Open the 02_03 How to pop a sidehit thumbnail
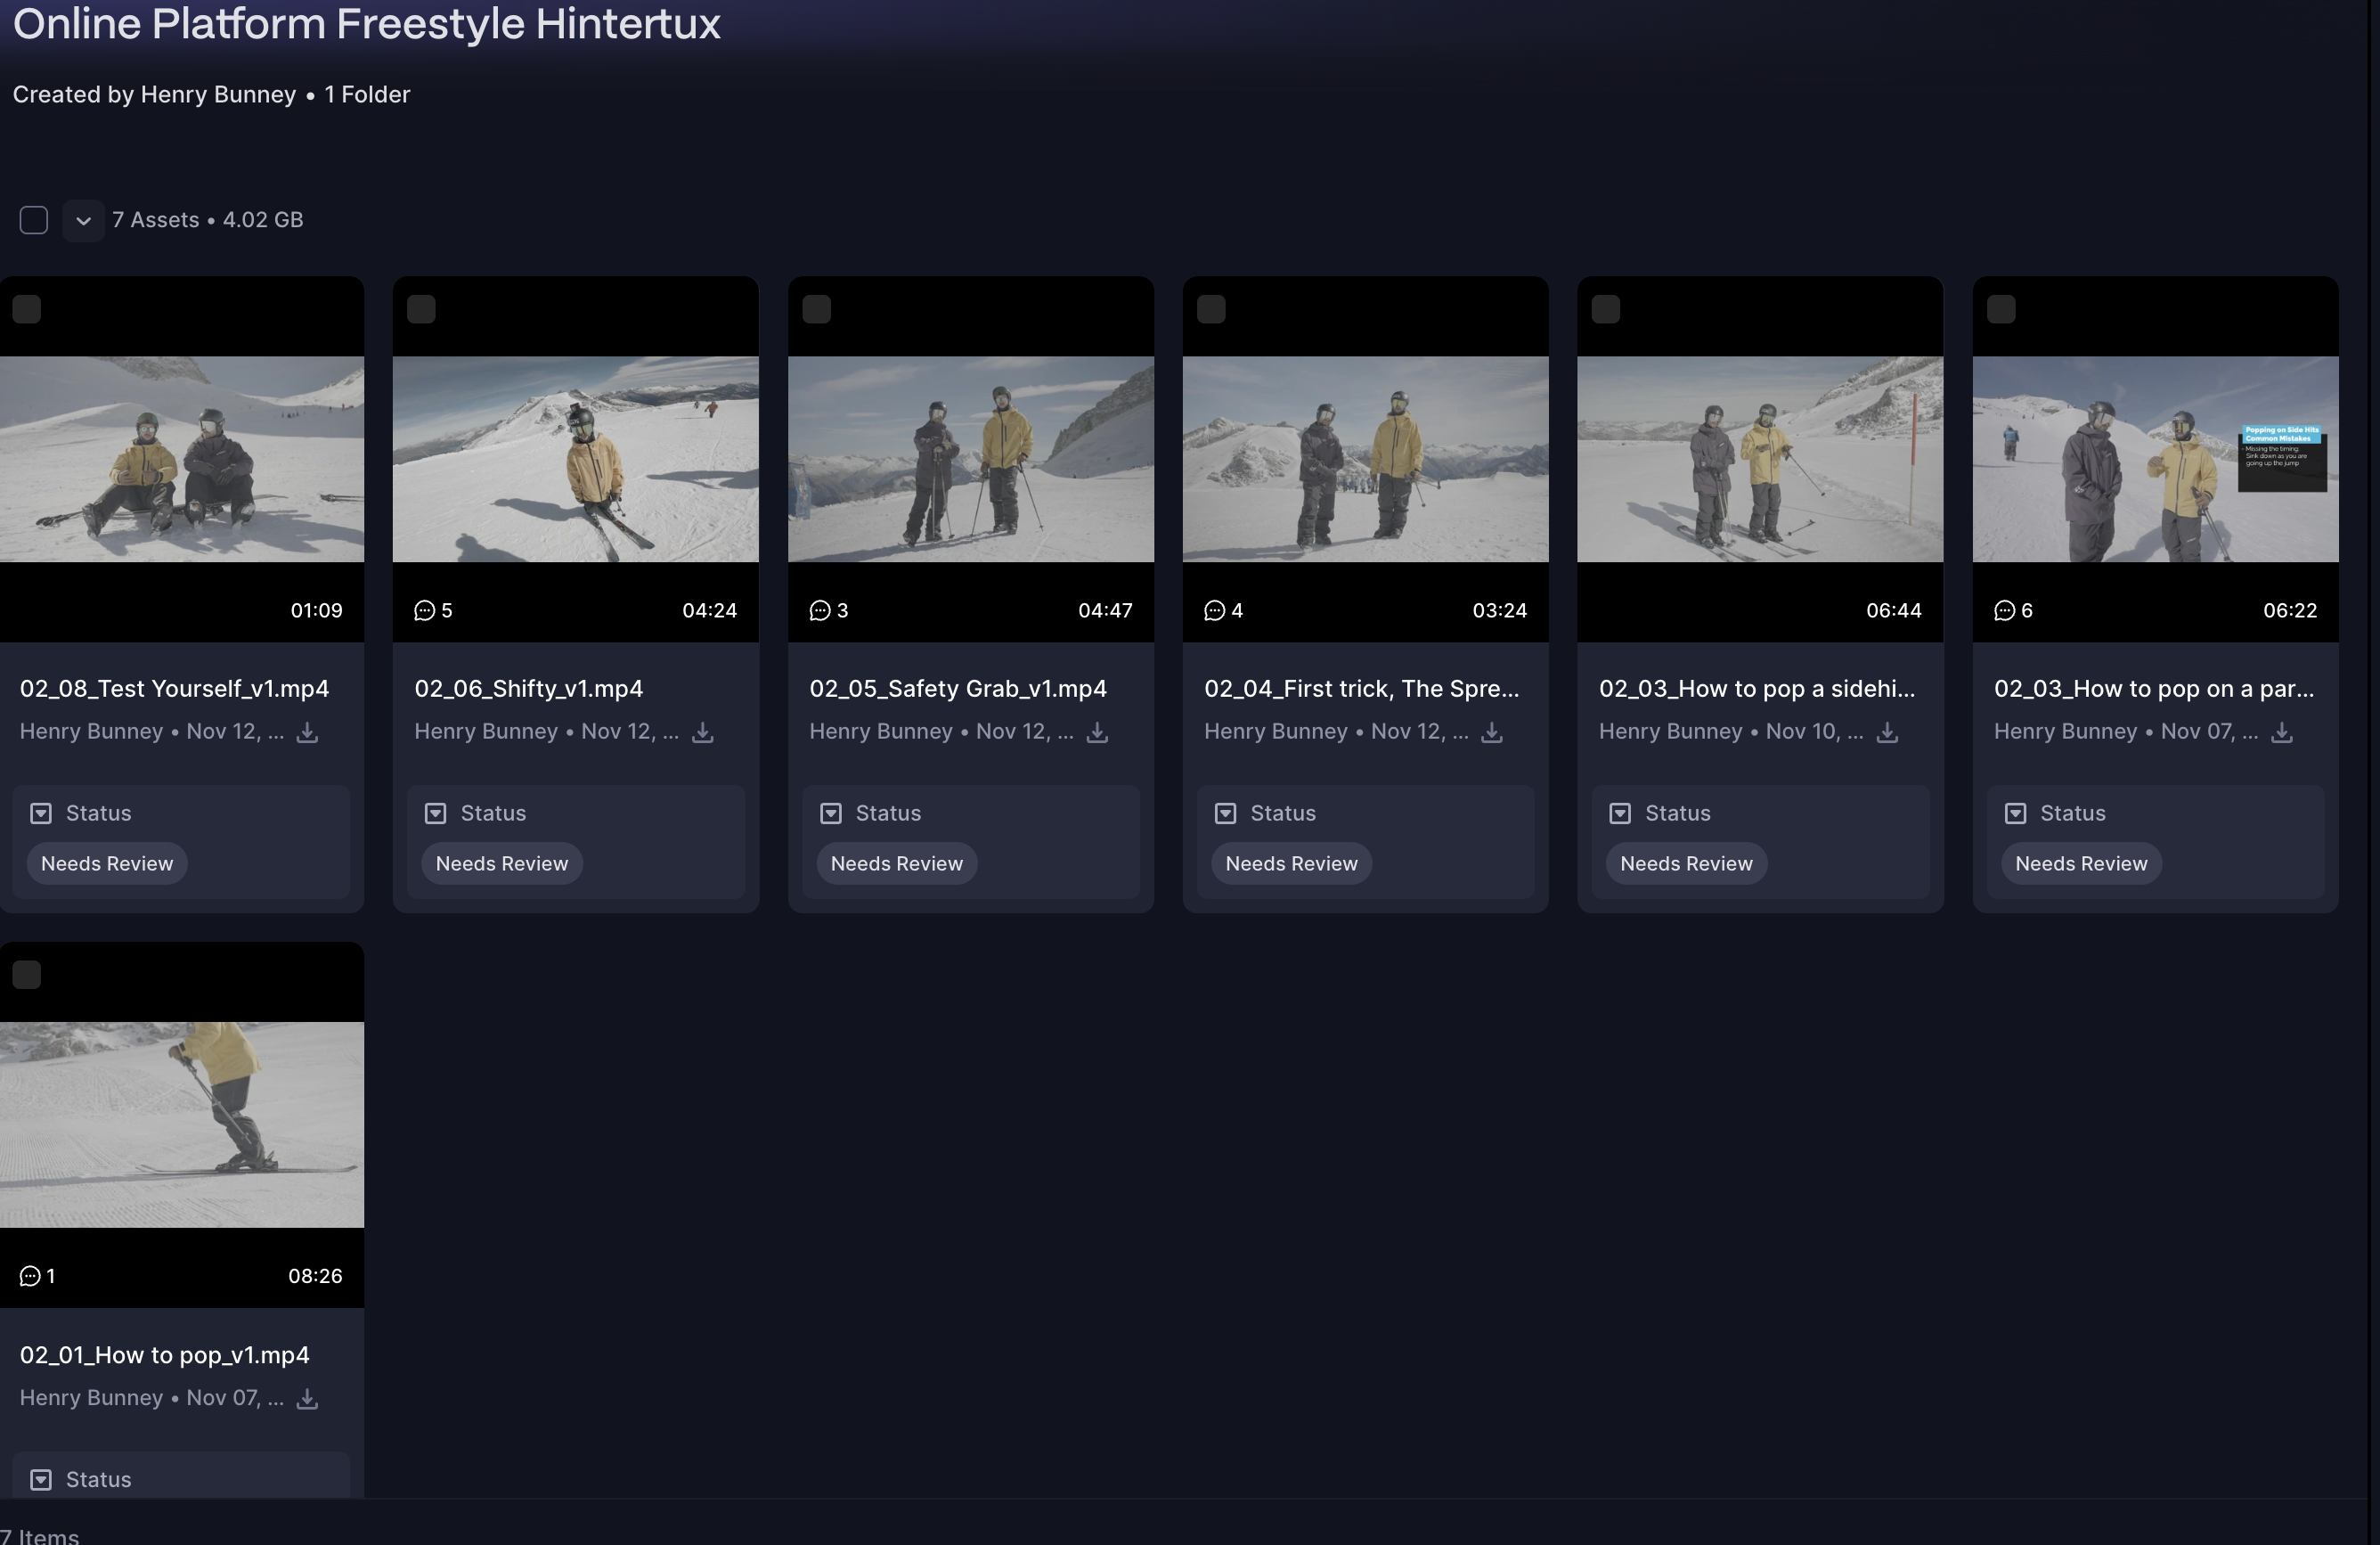Image resolution: width=2380 pixels, height=1545 pixels. point(1759,460)
